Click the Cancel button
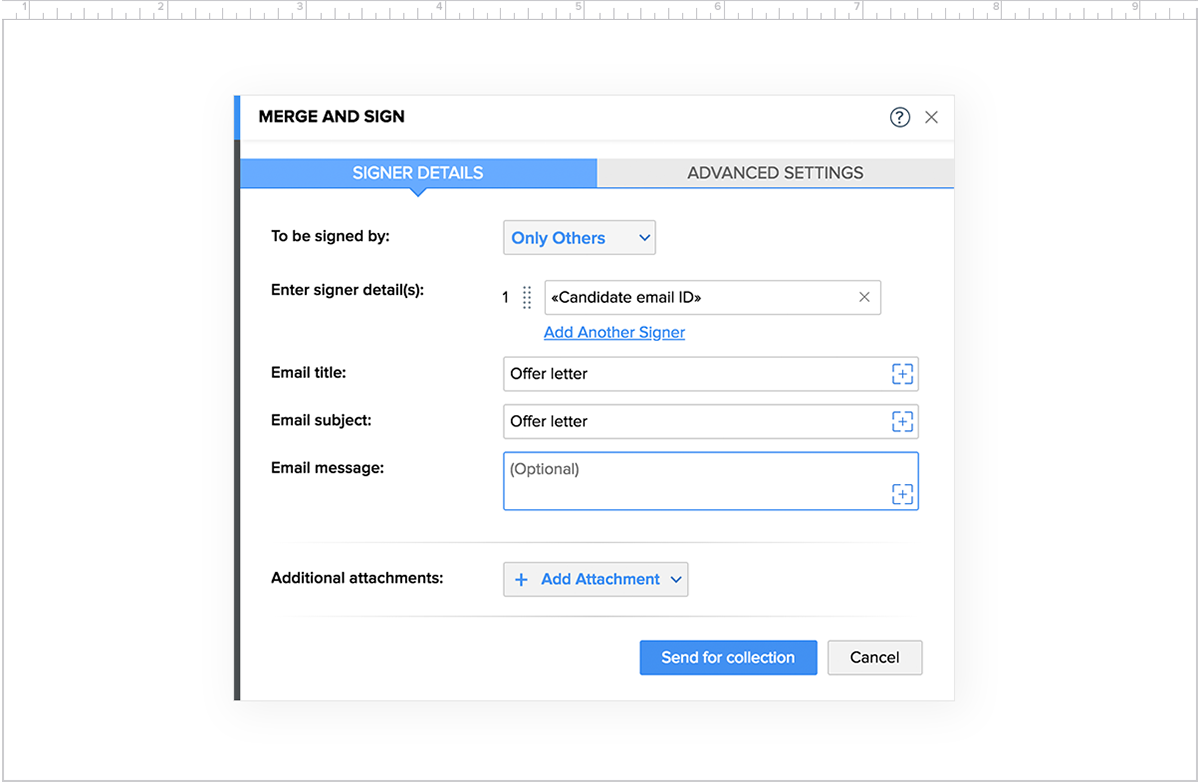 pos(874,657)
